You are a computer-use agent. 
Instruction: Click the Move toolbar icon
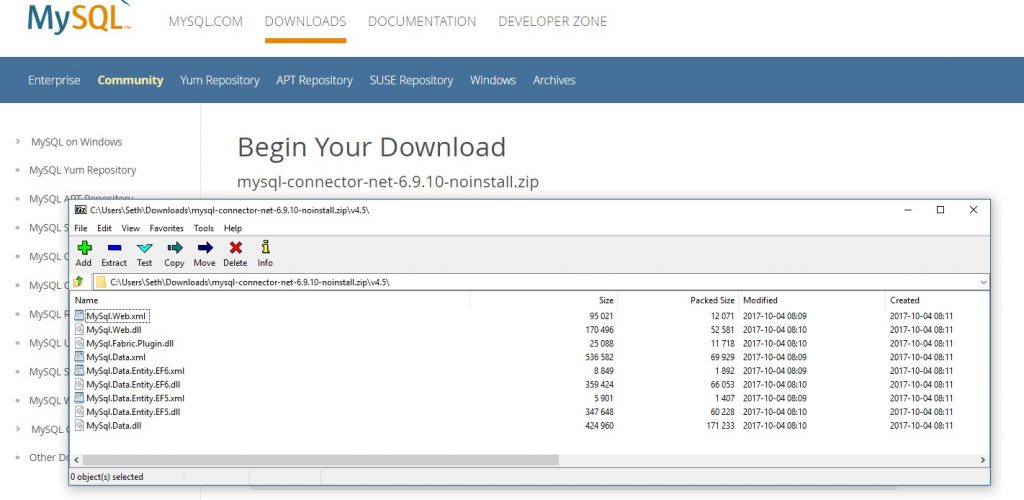click(205, 248)
